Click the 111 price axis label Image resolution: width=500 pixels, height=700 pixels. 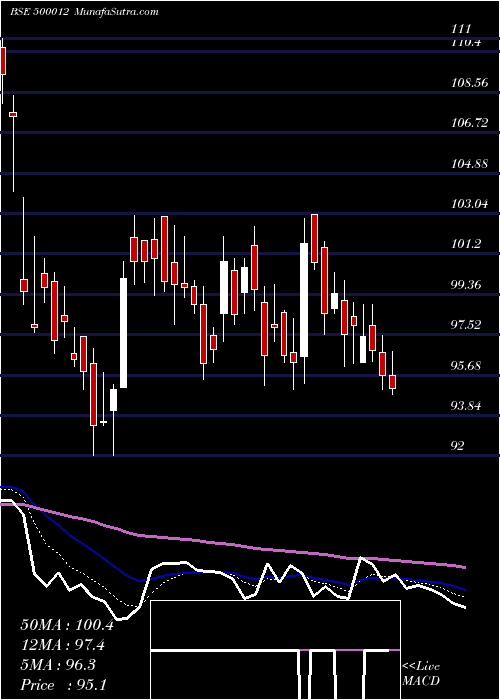(x=461, y=29)
